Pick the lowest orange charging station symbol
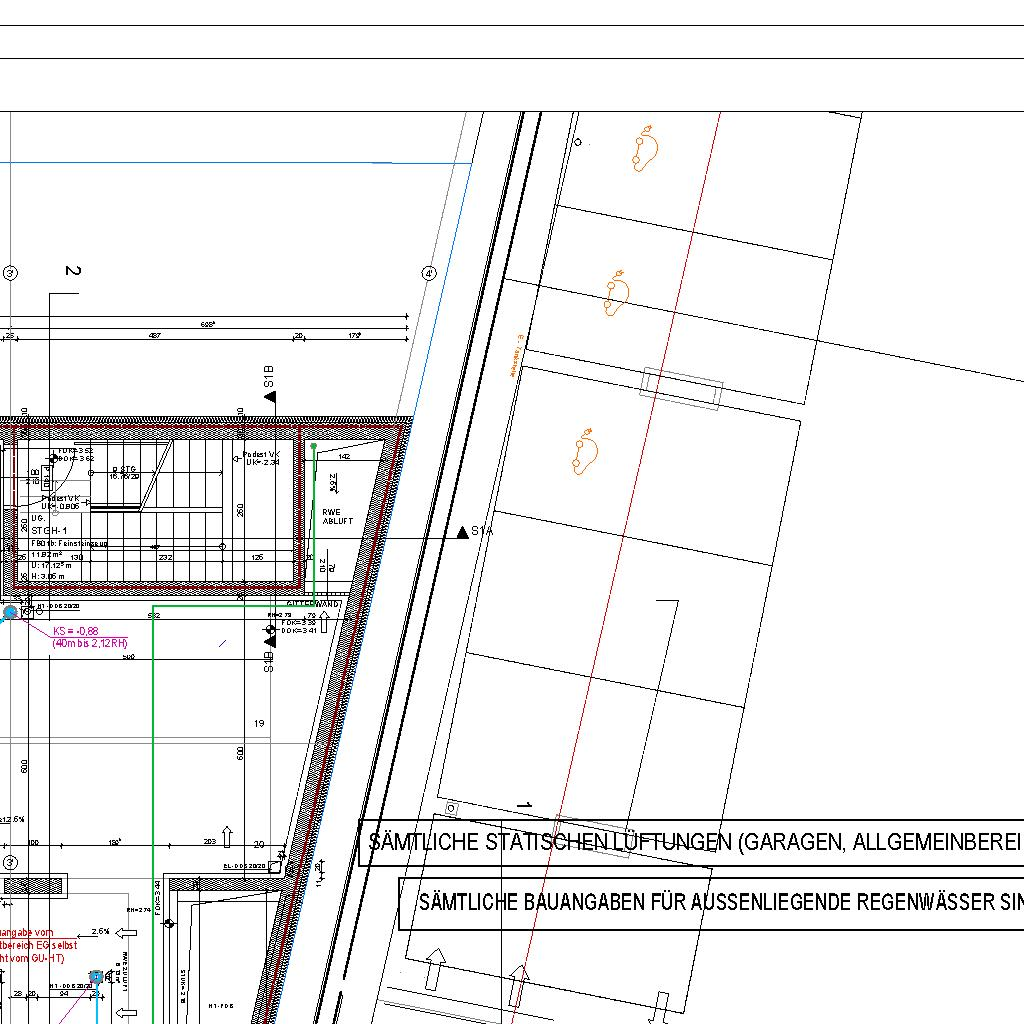This screenshot has height=1024, width=1024. [x=585, y=453]
